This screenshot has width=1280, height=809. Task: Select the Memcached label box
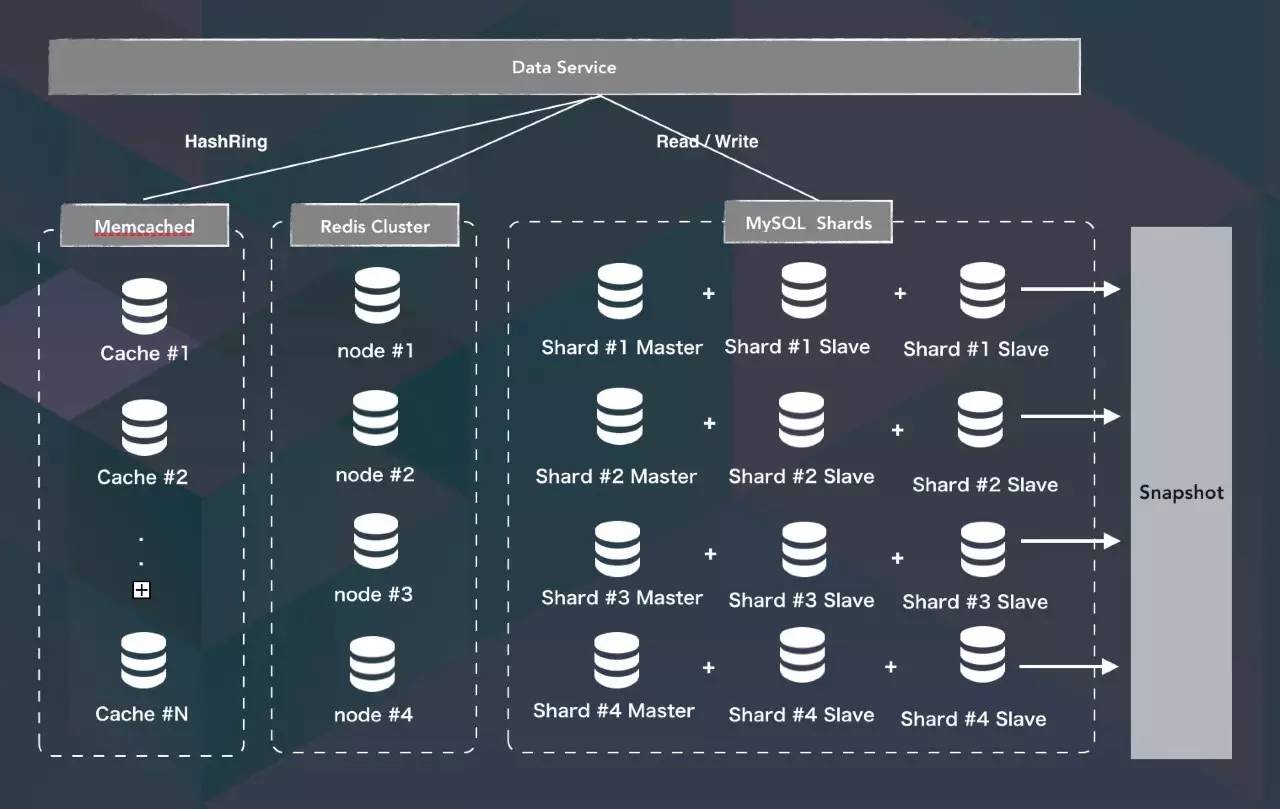click(145, 226)
